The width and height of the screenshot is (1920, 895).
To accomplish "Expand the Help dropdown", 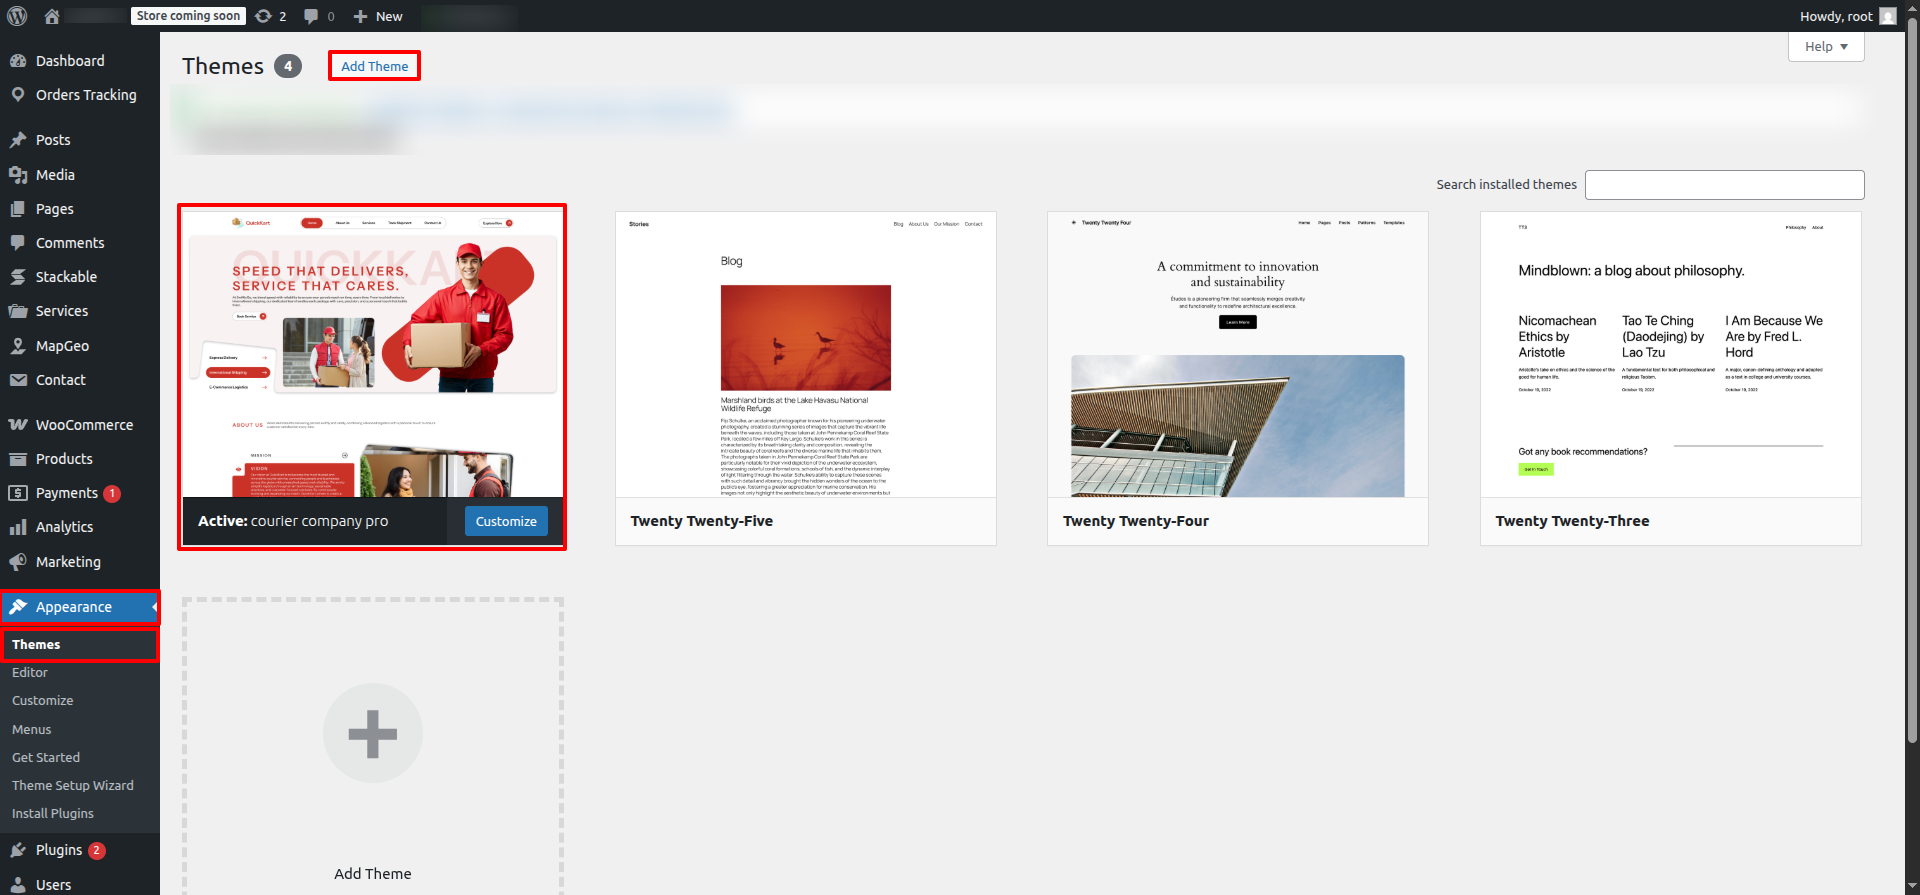I will pyautogui.click(x=1825, y=47).
